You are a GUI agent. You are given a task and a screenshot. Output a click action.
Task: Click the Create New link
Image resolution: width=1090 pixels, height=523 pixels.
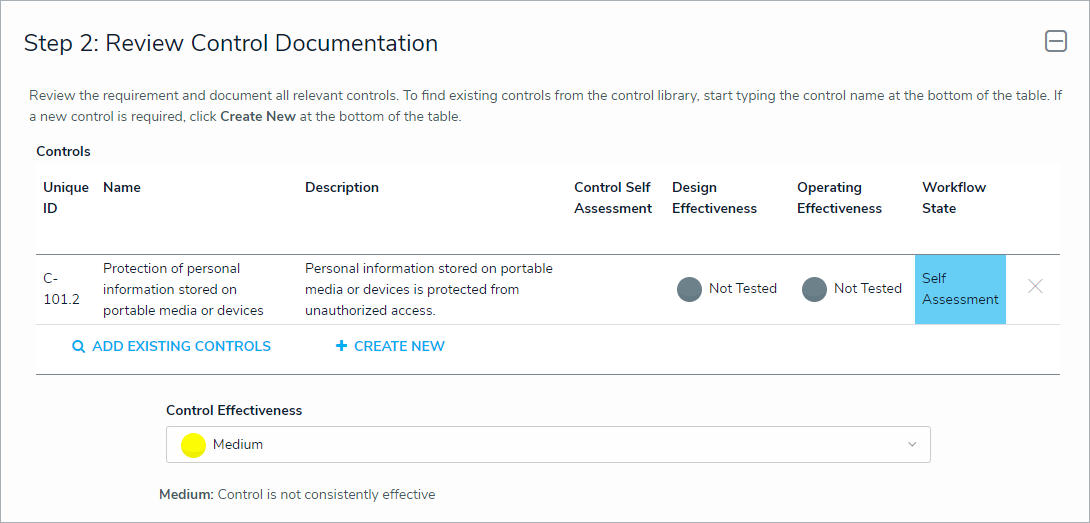click(399, 346)
